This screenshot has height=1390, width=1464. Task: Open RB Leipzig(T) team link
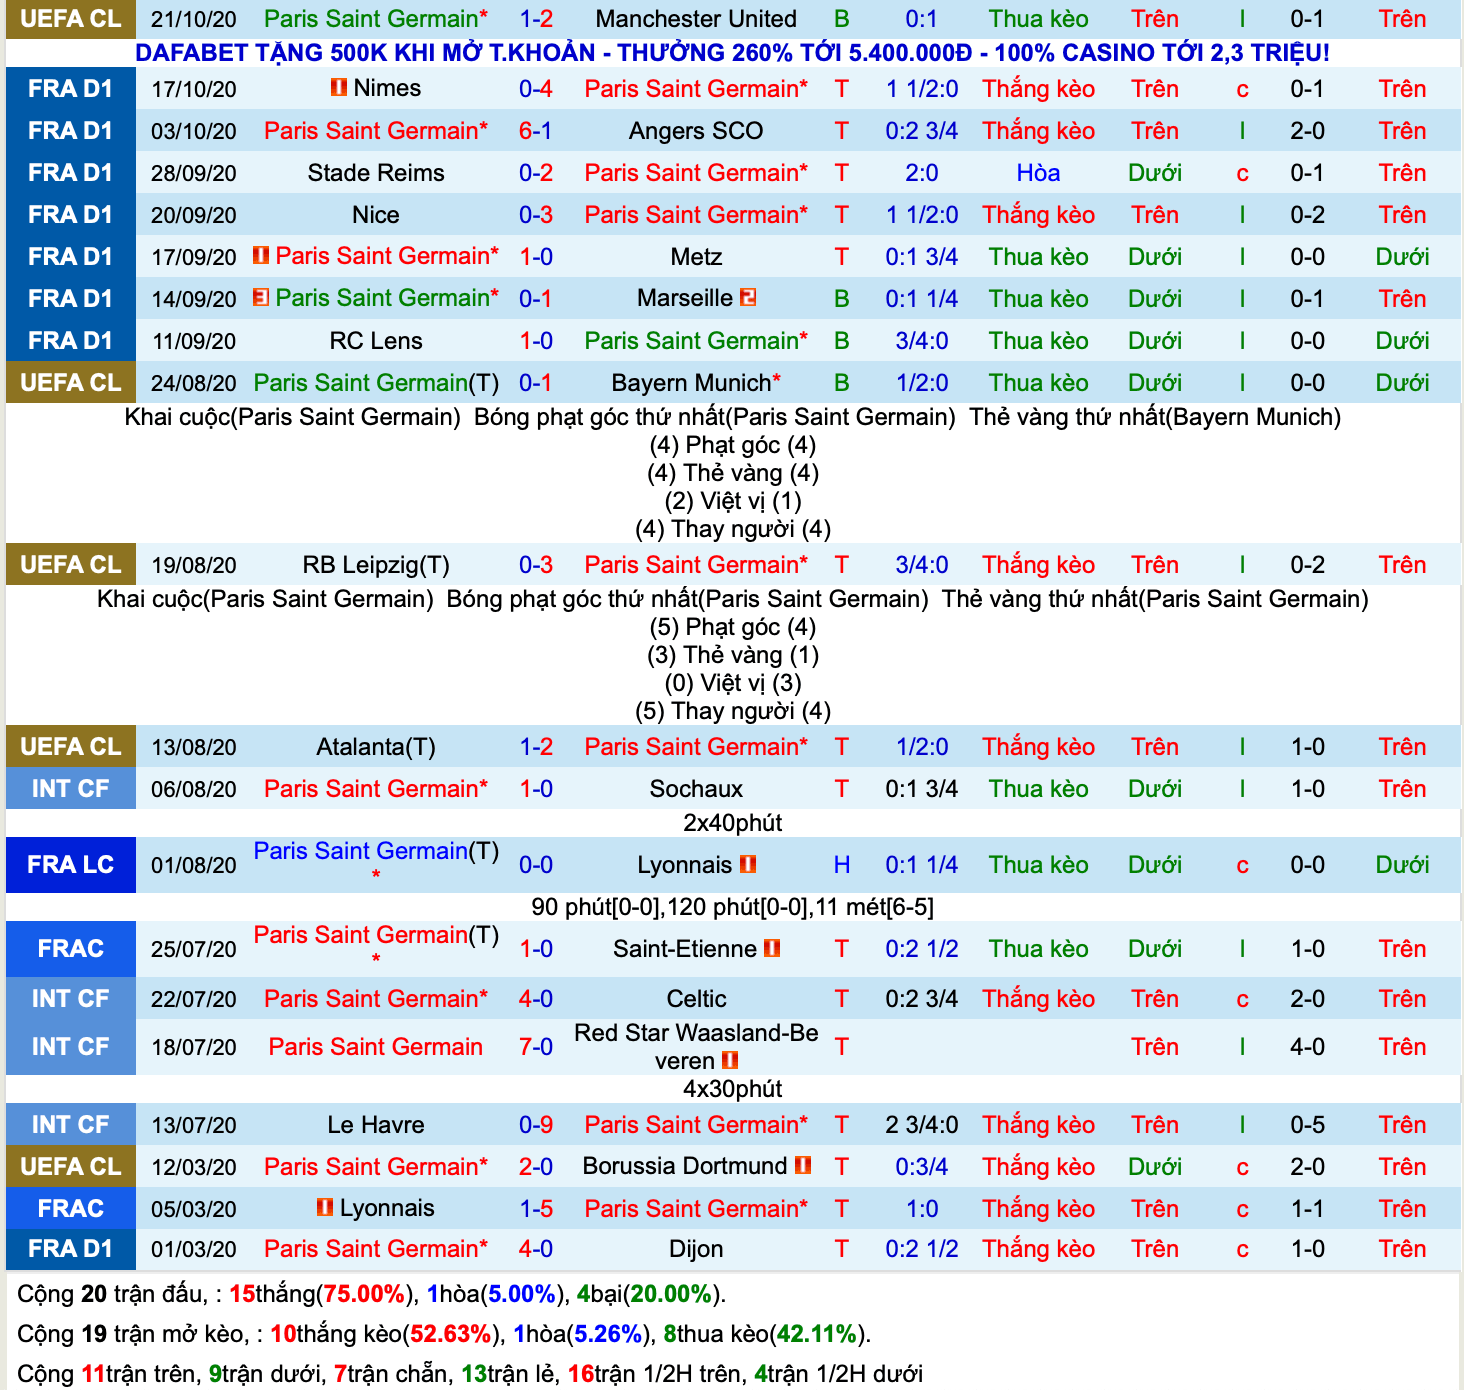pos(376,565)
